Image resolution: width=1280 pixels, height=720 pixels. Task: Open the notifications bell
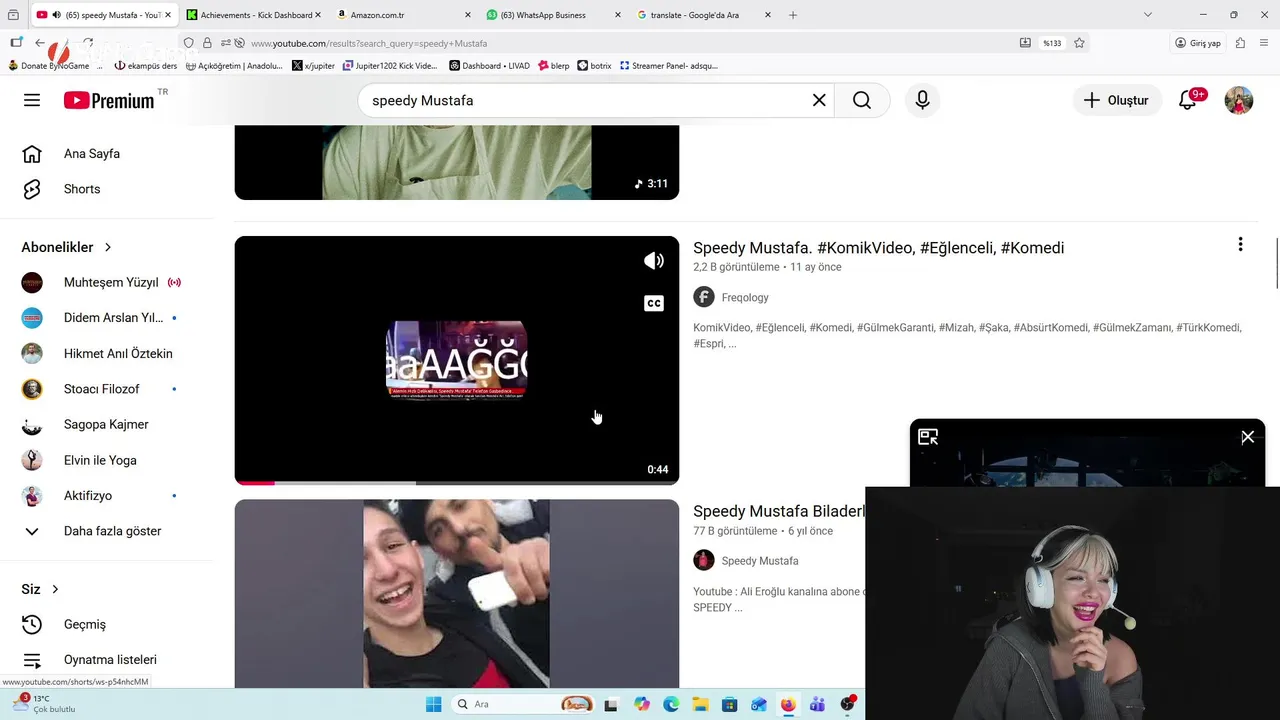click(x=1188, y=100)
